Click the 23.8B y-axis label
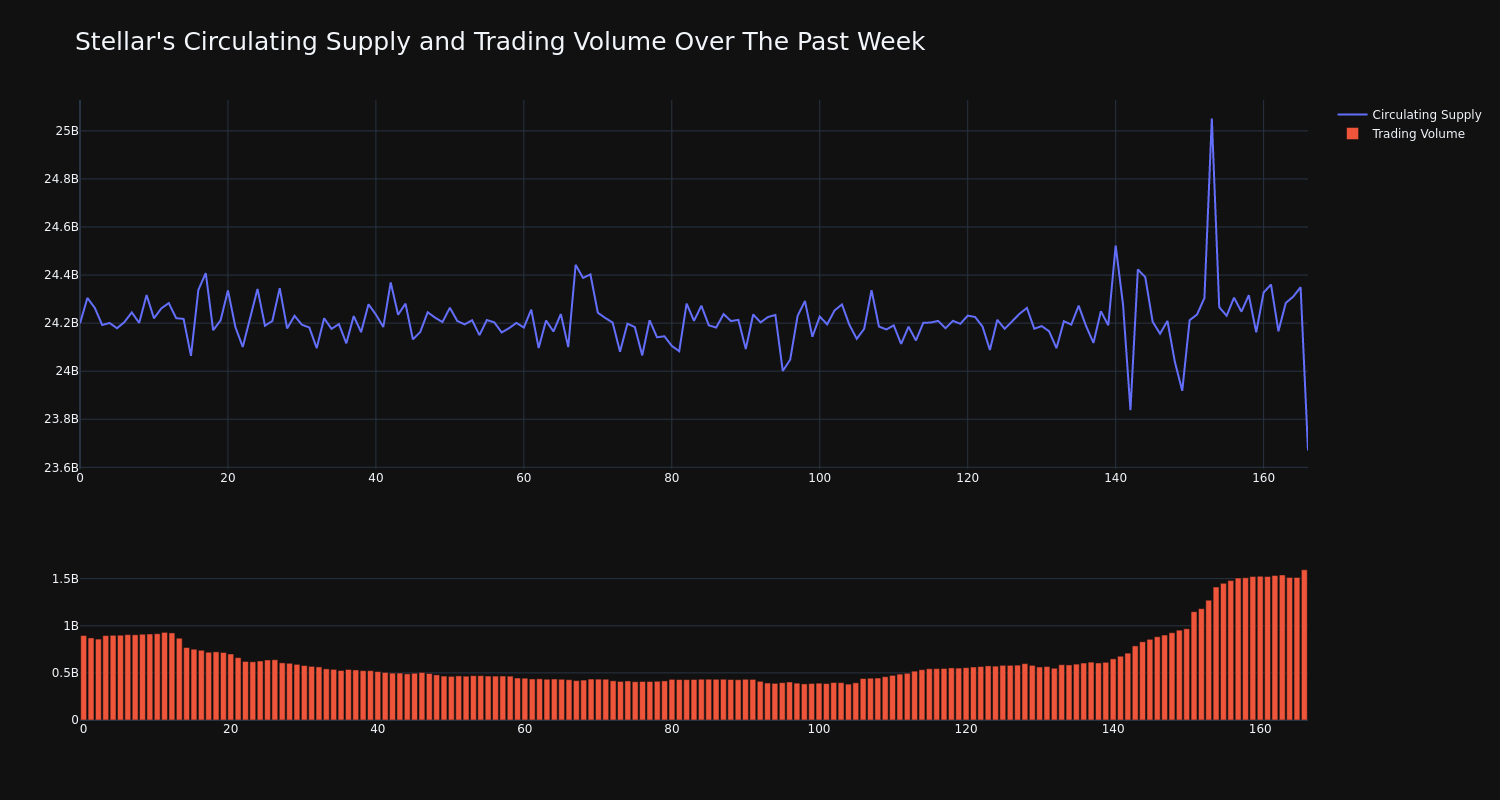 pyautogui.click(x=61, y=419)
